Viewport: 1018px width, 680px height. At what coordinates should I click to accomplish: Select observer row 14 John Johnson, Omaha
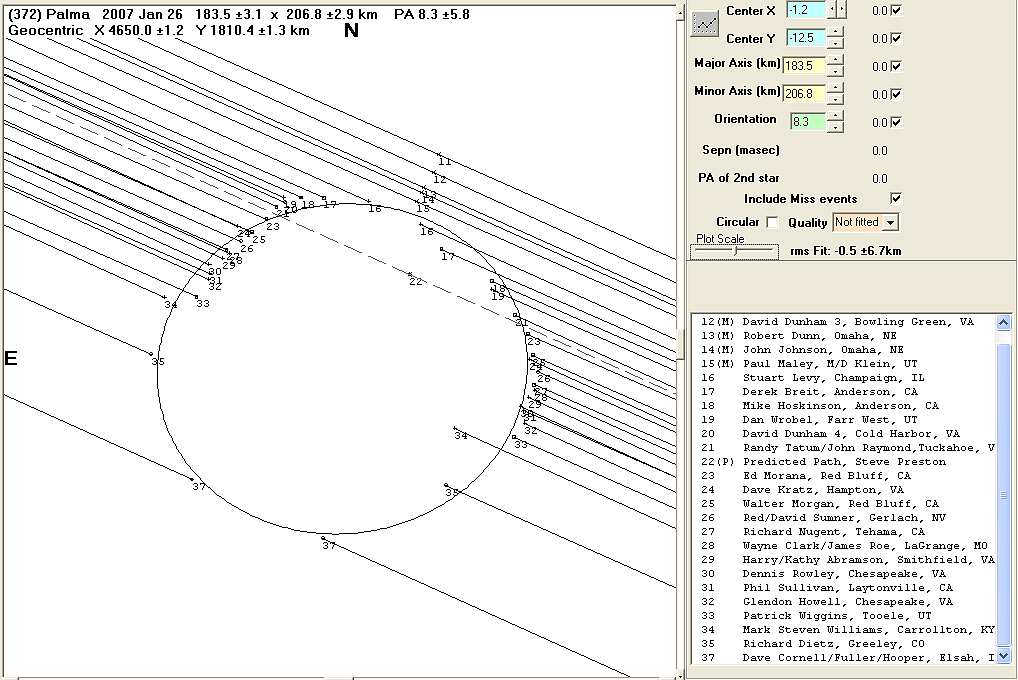pos(843,349)
